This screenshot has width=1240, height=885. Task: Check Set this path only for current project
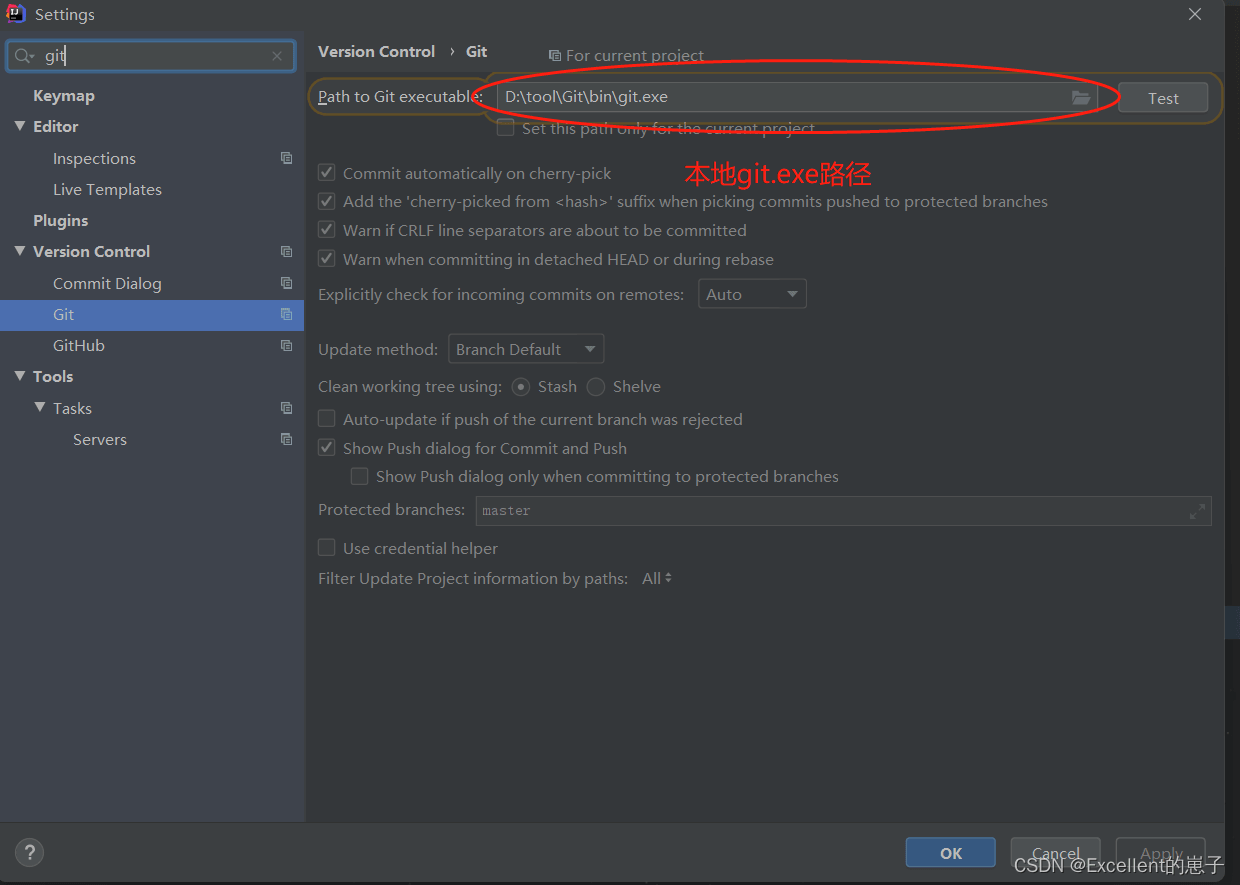pyautogui.click(x=506, y=128)
